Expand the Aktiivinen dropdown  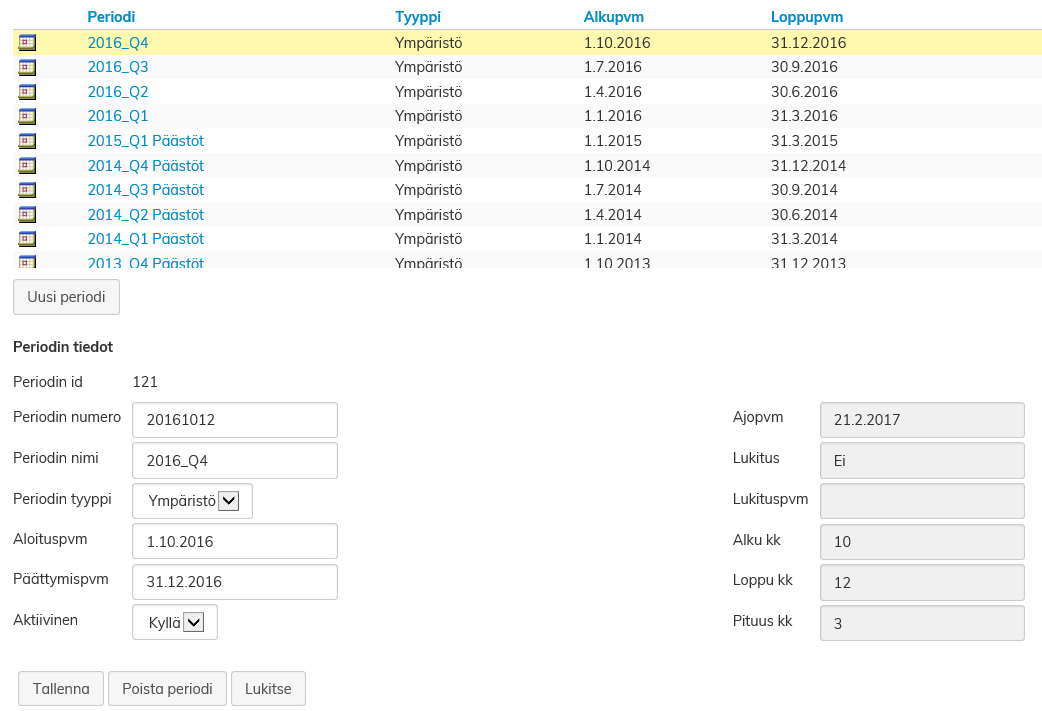click(x=176, y=622)
